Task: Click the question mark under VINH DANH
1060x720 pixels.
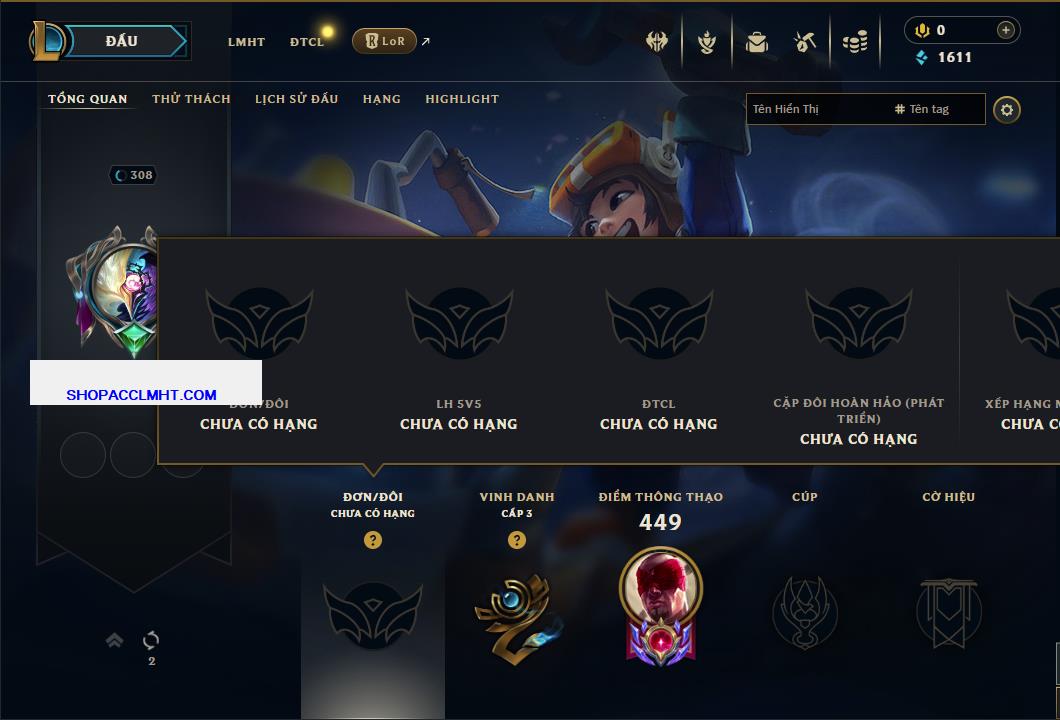Action: click(x=516, y=539)
